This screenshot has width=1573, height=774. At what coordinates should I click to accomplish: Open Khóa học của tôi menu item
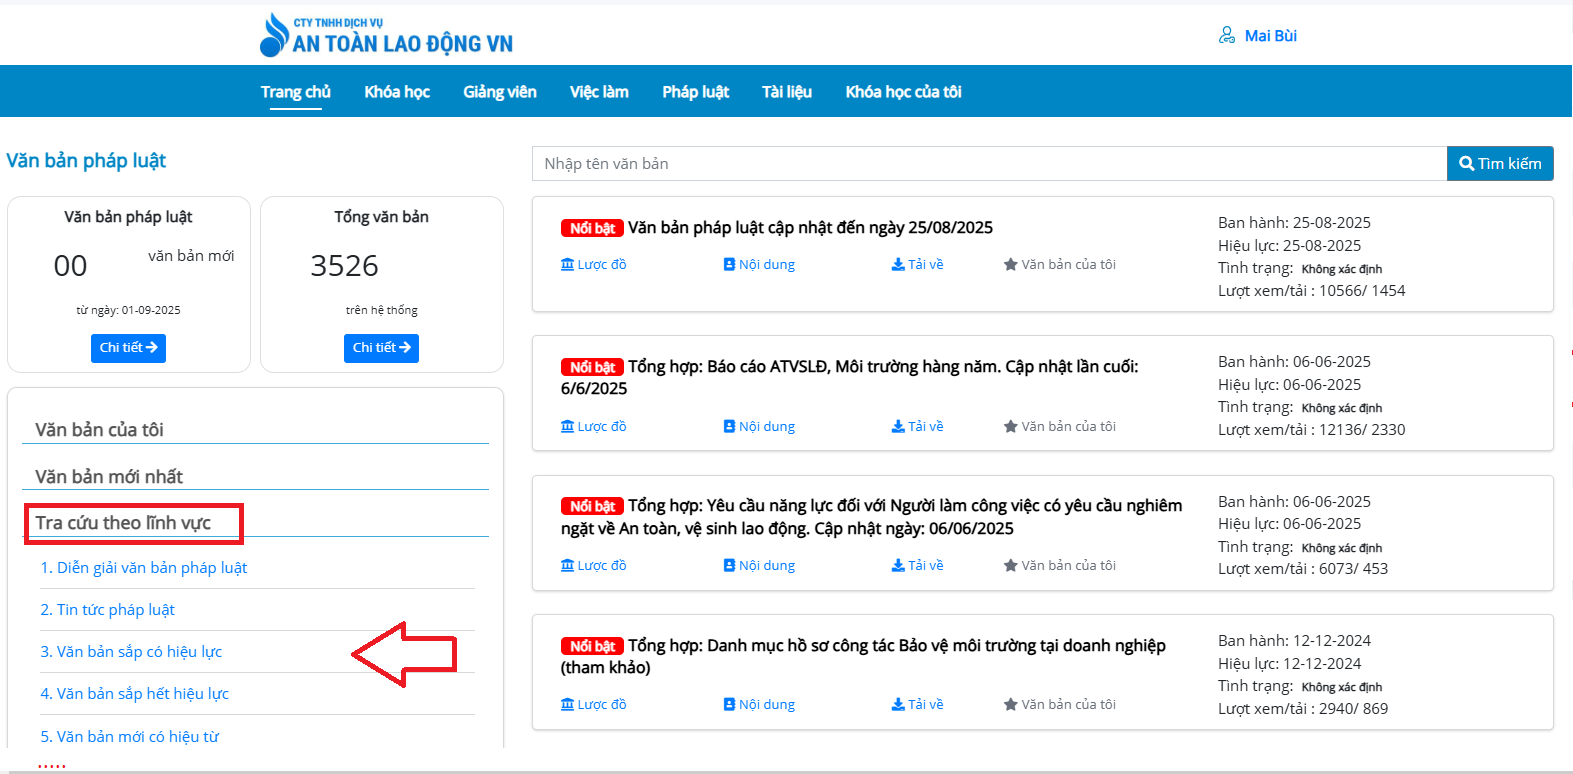pyautogui.click(x=903, y=92)
